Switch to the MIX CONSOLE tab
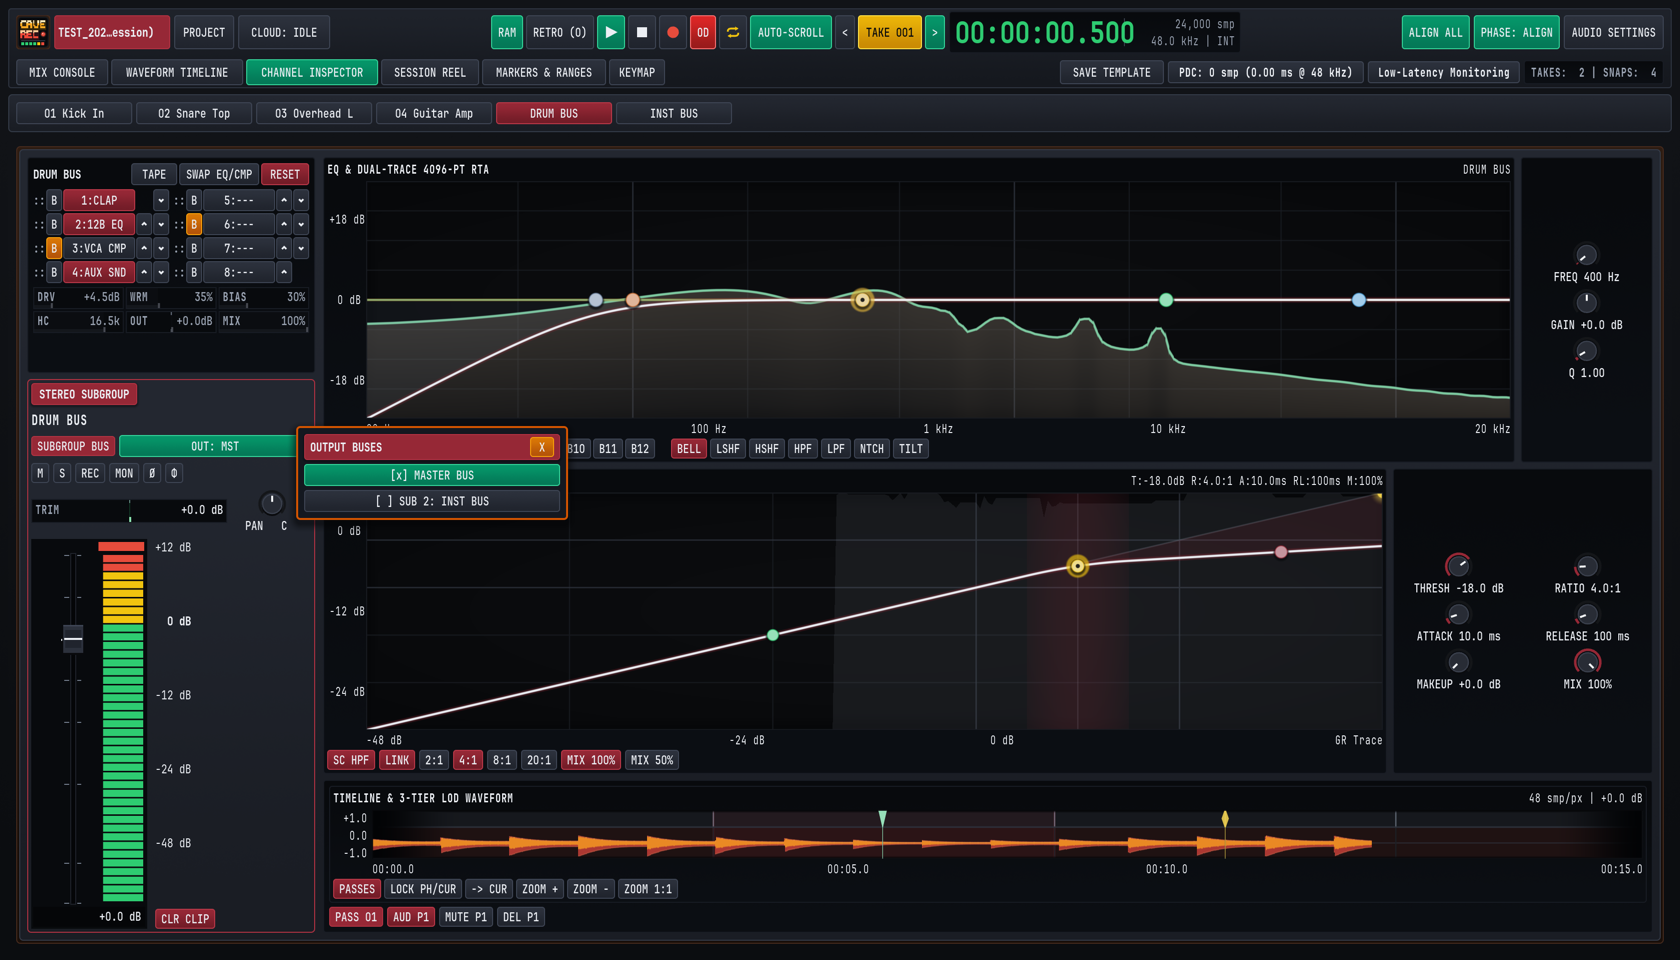This screenshot has width=1680, height=960. pyautogui.click(x=62, y=72)
